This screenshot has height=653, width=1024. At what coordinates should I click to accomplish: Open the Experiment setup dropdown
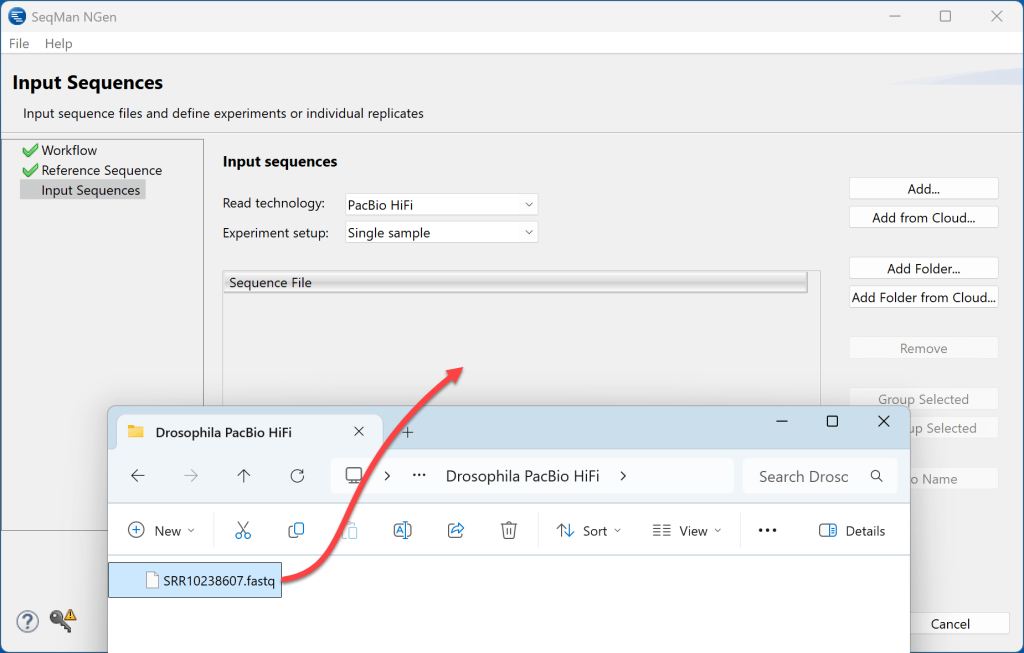[441, 232]
